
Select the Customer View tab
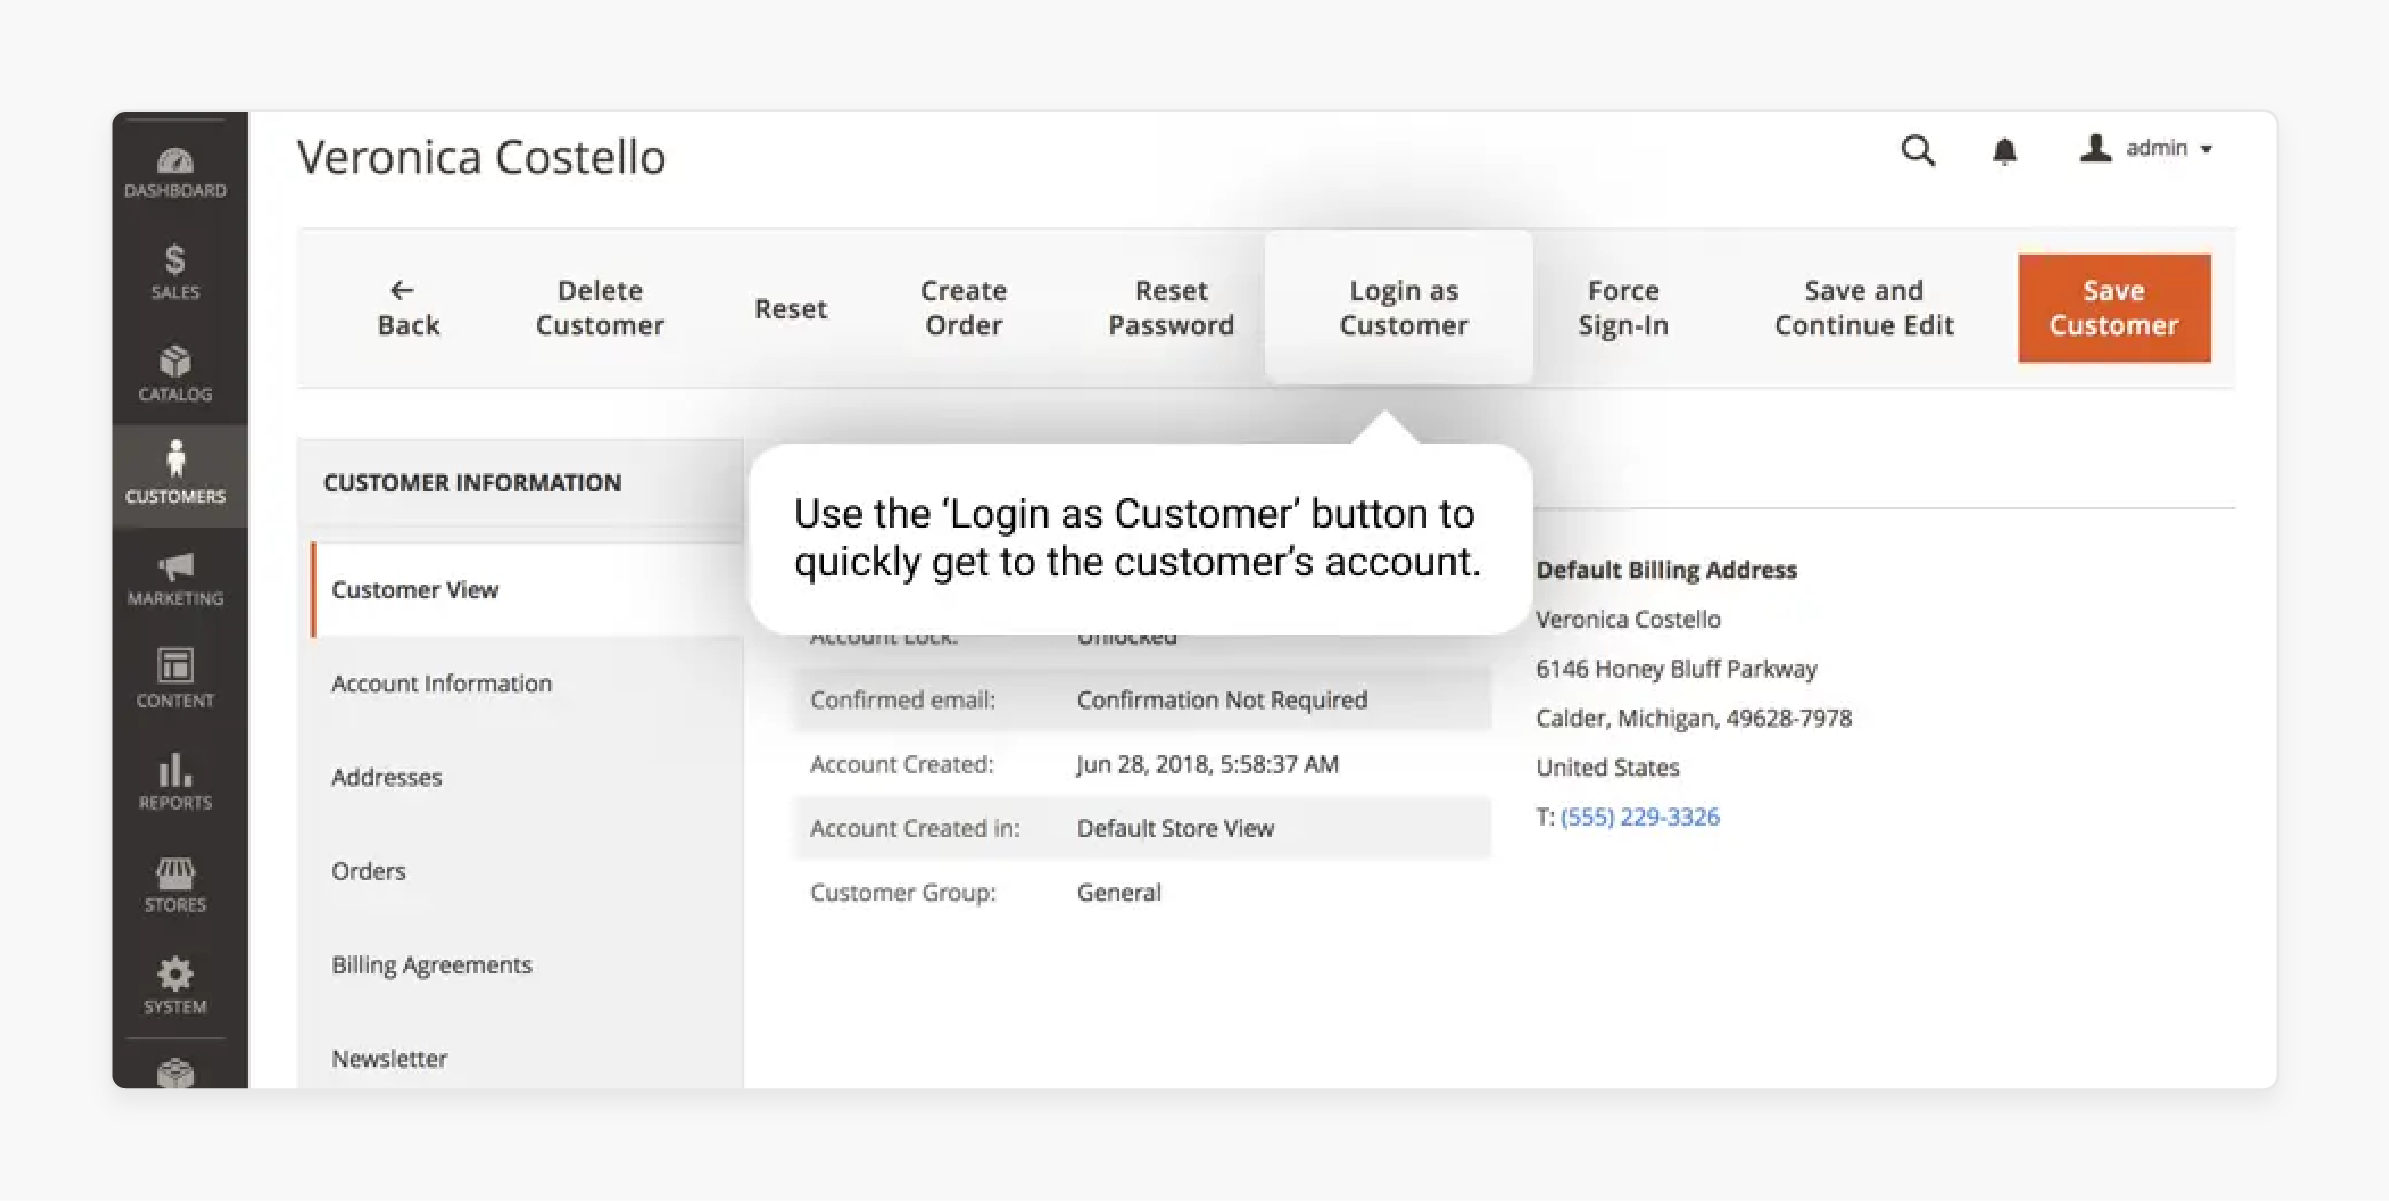pyautogui.click(x=526, y=589)
